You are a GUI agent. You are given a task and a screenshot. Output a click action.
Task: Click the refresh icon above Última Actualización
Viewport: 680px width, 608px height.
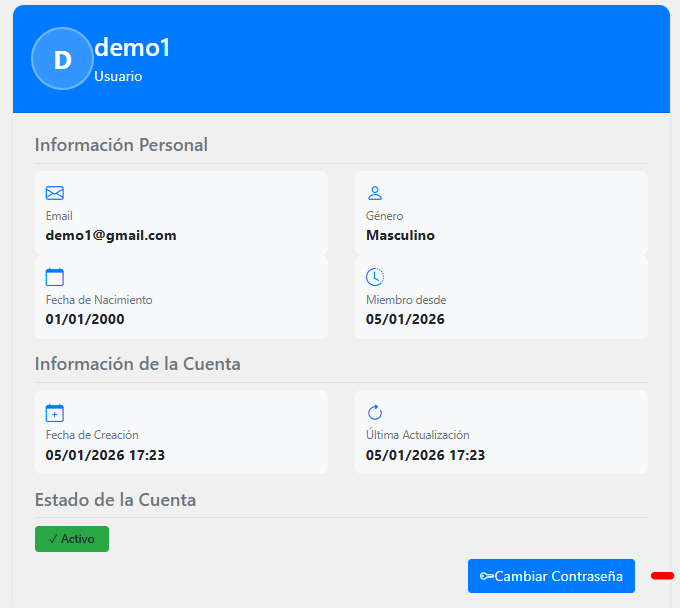point(375,412)
